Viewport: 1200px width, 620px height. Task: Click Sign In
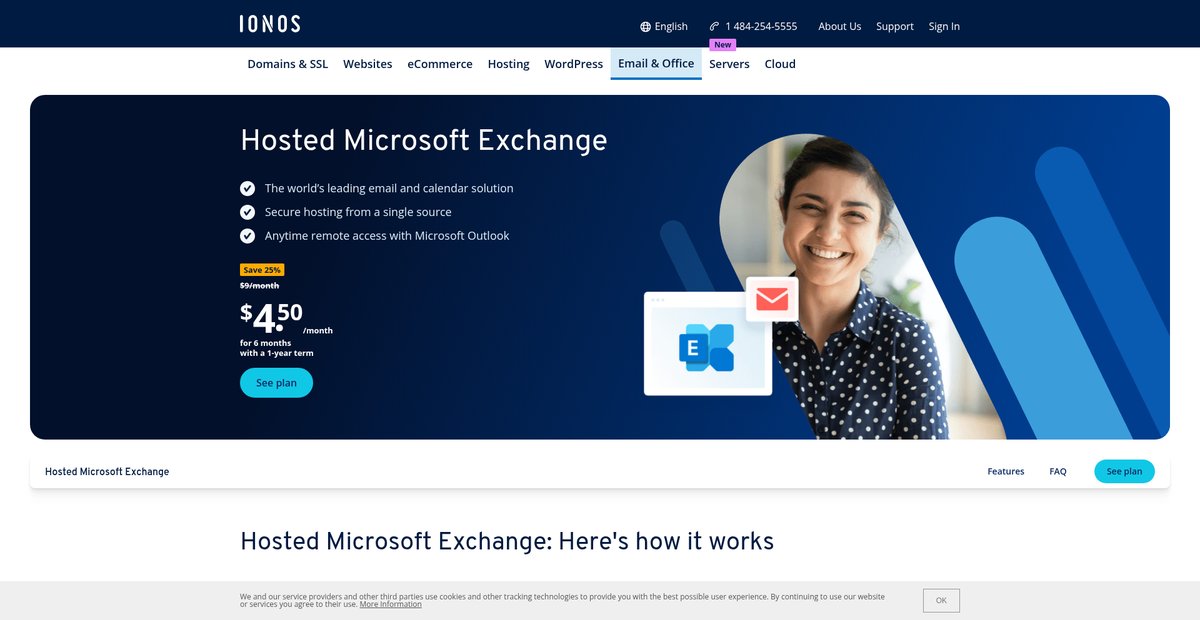(x=944, y=27)
